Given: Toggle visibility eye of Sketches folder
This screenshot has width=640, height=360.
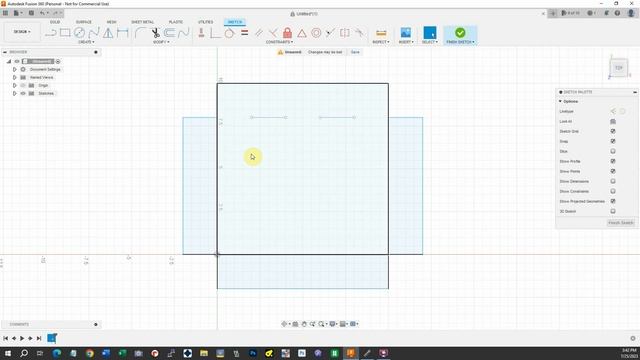Looking at the screenshot, I should (23, 93).
